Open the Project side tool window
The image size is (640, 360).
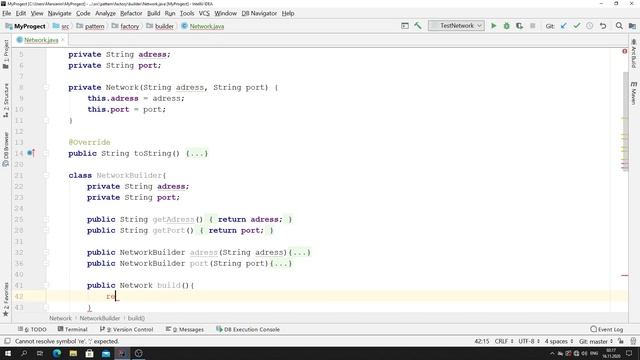point(6,54)
